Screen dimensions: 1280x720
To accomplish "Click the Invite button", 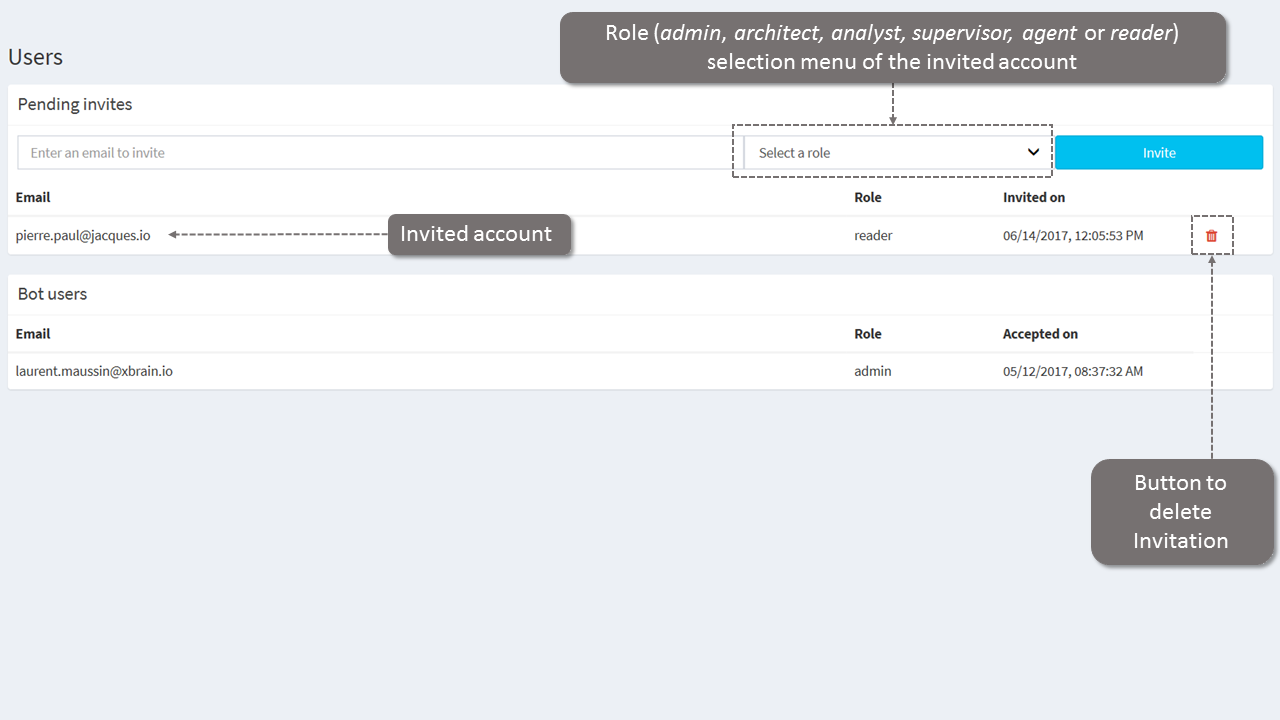I will (x=1159, y=152).
